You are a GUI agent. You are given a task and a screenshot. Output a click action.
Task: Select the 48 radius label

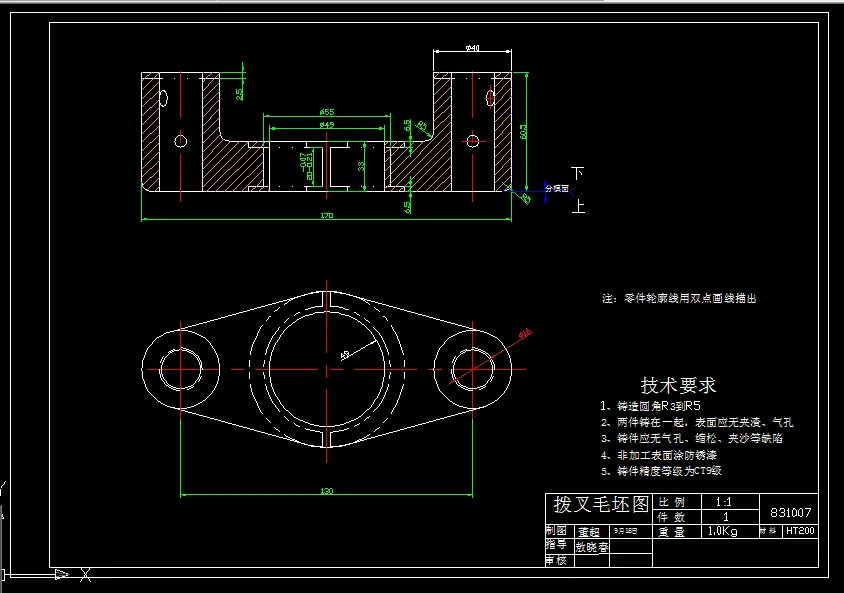pyautogui.click(x=345, y=355)
